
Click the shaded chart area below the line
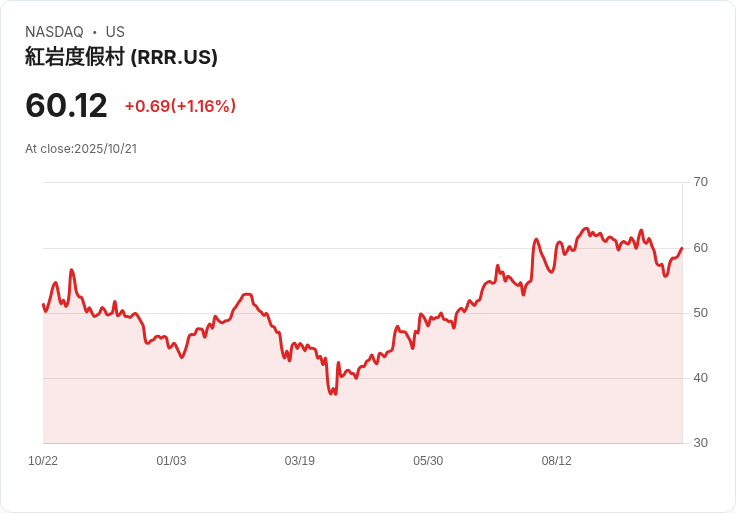tap(362, 413)
